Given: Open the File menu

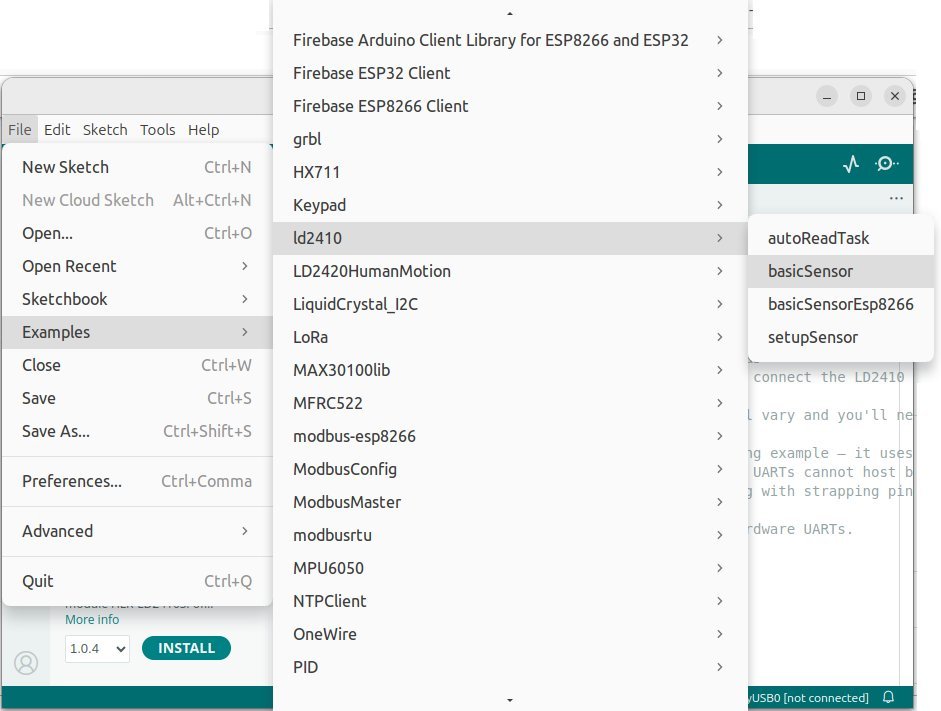Looking at the screenshot, I should pyautogui.click(x=20, y=130).
